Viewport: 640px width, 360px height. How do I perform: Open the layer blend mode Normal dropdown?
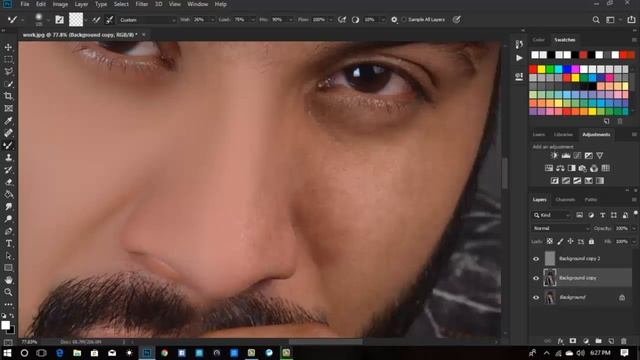coord(560,229)
